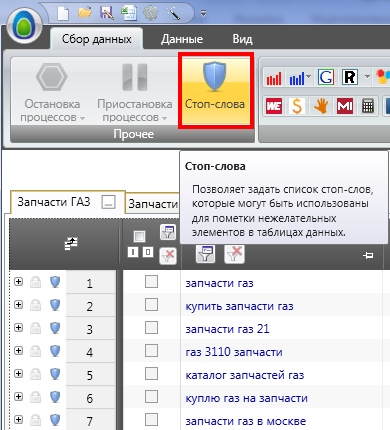Open settings via the gear icon
This screenshot has height=430, width=390.
[151, 13]
